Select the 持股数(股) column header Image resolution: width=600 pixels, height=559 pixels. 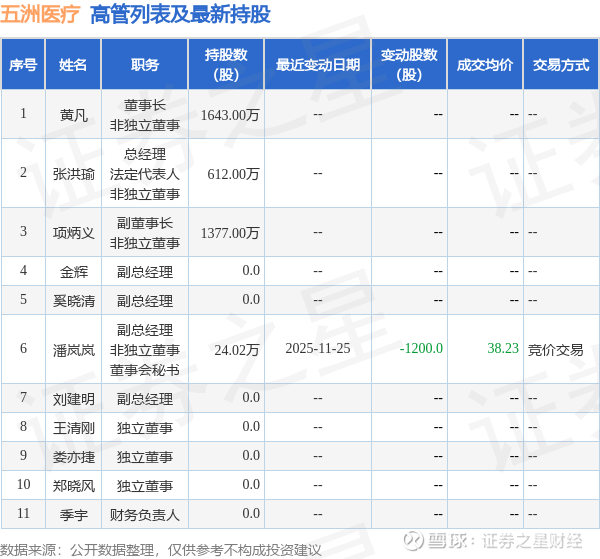[226, 64]
